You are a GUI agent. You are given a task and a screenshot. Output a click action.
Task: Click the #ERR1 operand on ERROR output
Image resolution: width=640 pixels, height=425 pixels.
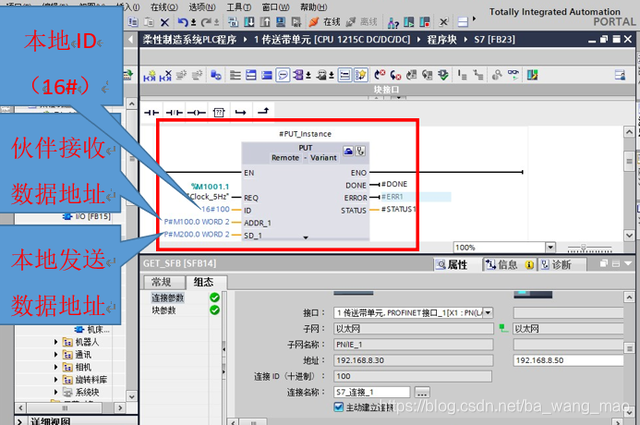(x=392, y=197)
